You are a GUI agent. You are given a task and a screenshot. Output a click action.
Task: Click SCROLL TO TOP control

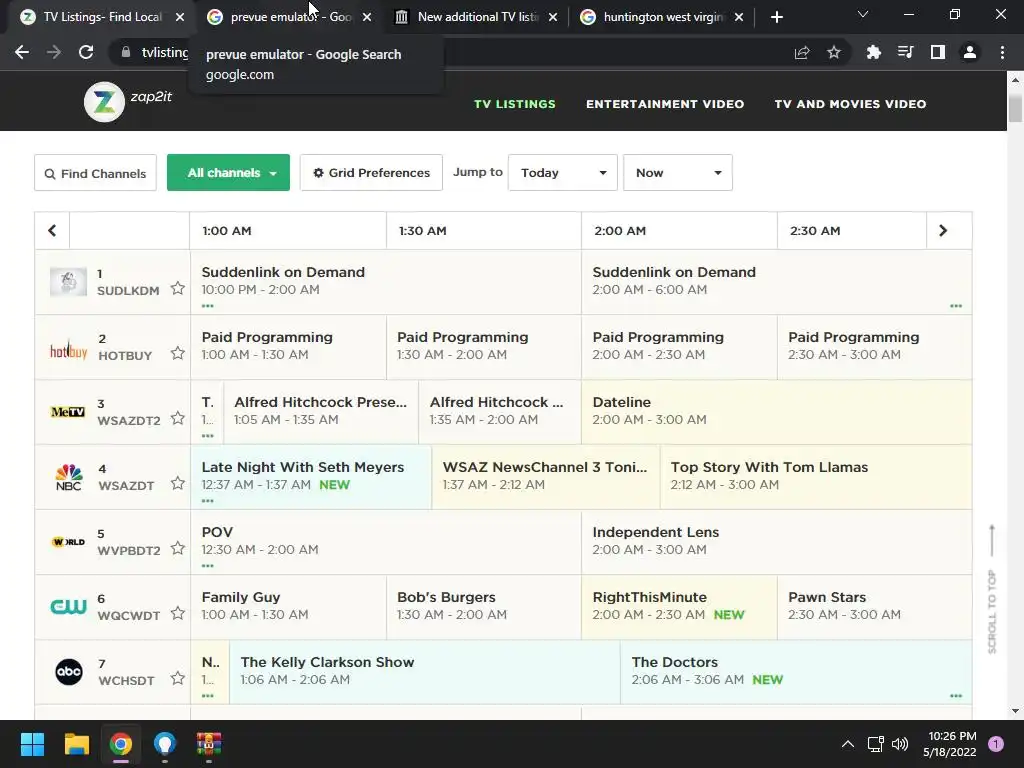click(x=992, y=588)
